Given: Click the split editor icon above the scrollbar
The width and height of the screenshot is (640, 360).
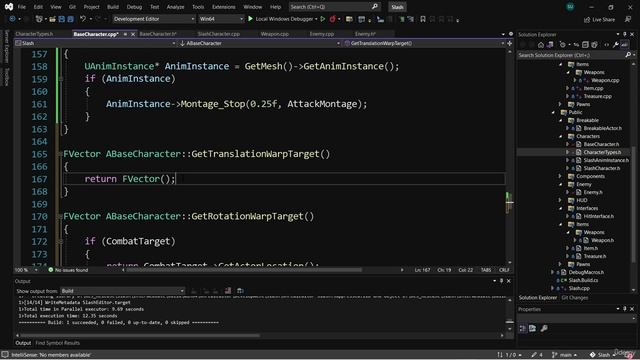Looking at the screenshot, I should pos(510,43).
